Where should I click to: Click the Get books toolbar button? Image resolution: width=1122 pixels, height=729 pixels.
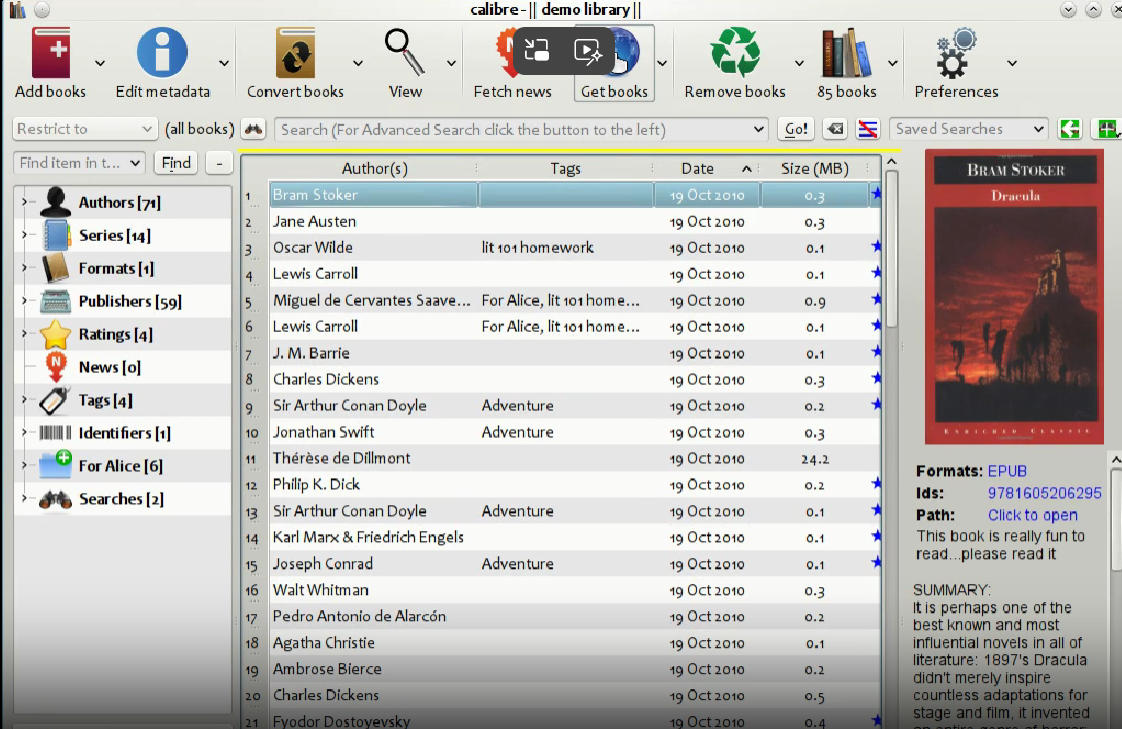614,63
